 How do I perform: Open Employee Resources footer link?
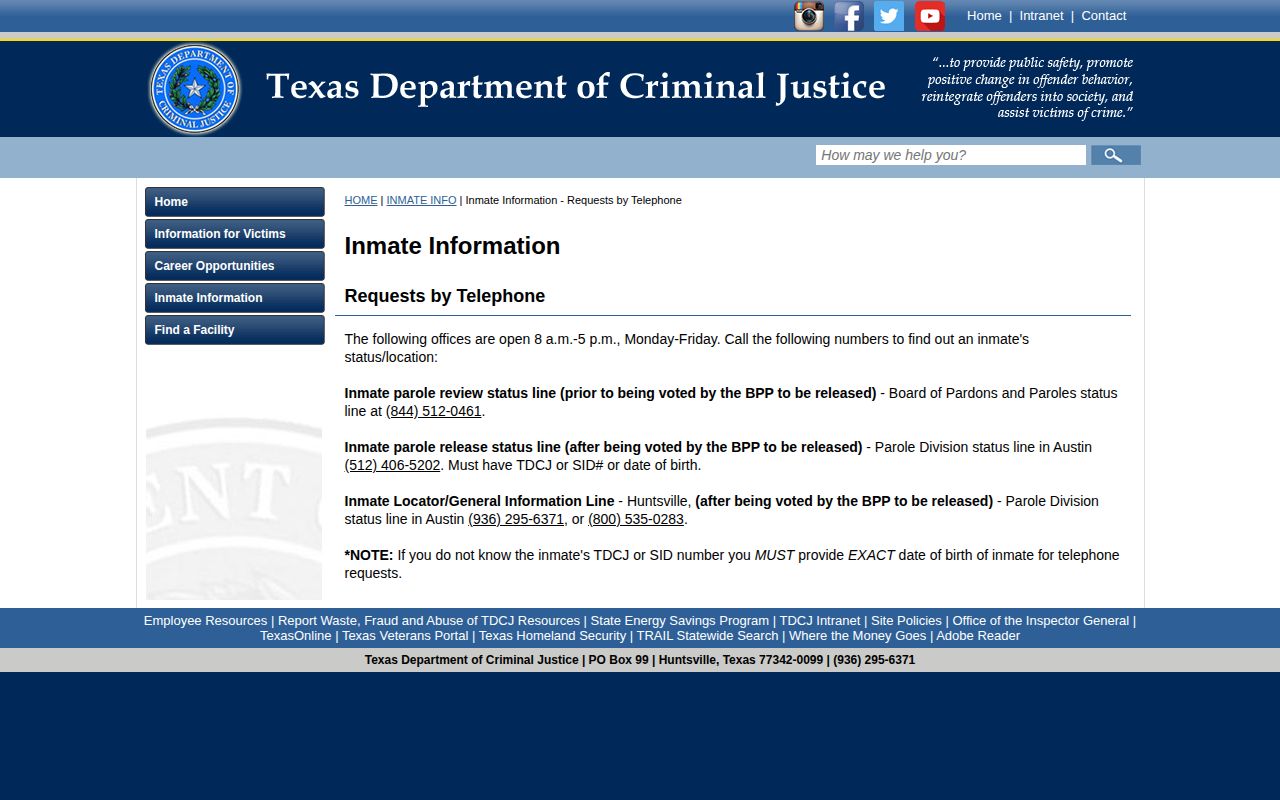[x=205, y=621]
